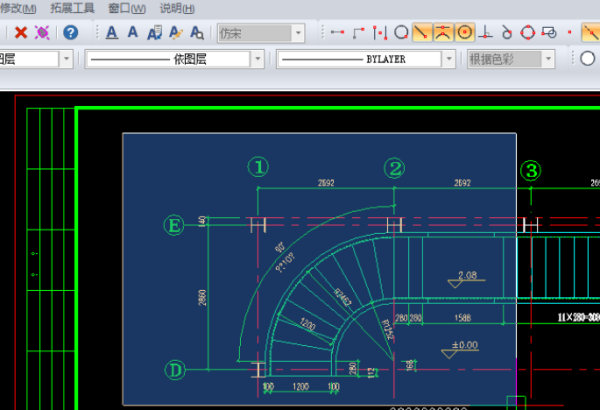
Task: Click grid axis bubble 2 in drawing
Action: (395, 168)
